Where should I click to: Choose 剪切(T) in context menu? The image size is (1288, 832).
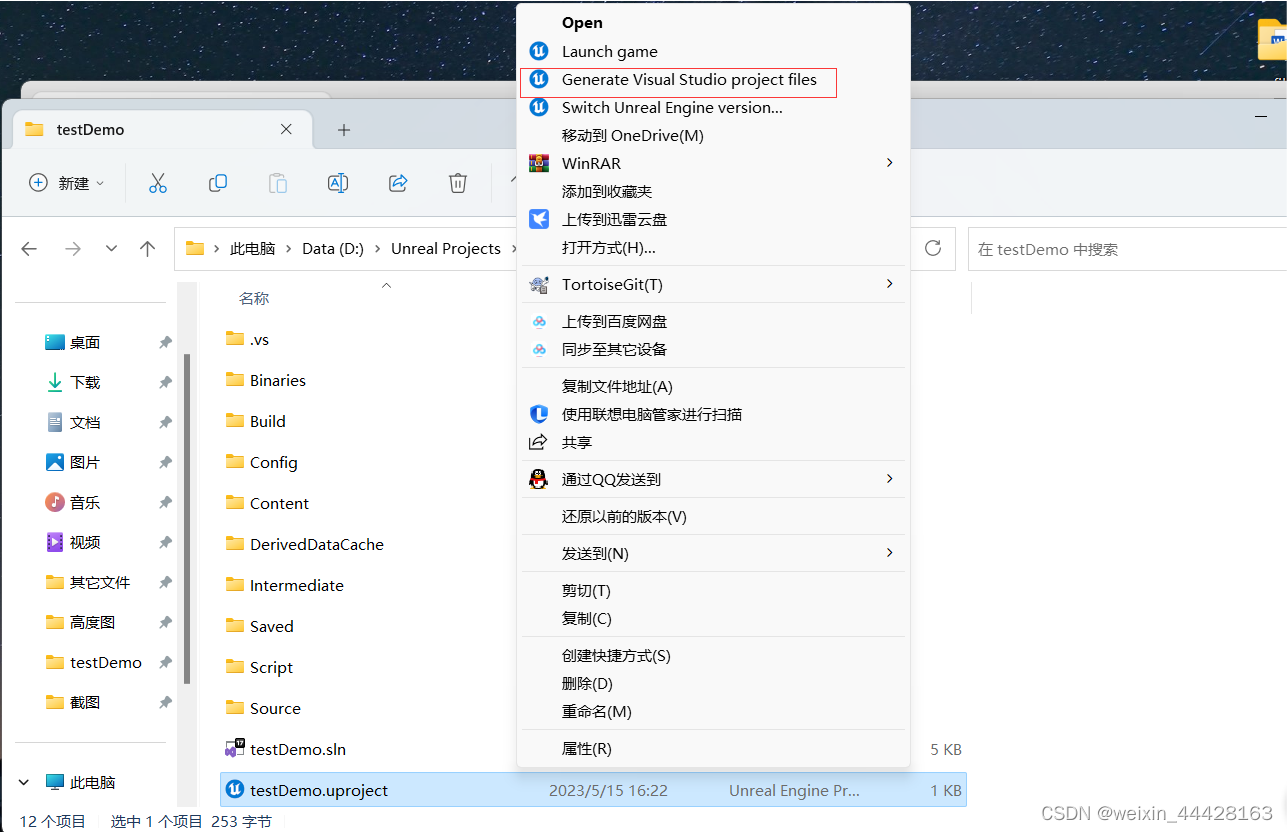tap(713, 590)
